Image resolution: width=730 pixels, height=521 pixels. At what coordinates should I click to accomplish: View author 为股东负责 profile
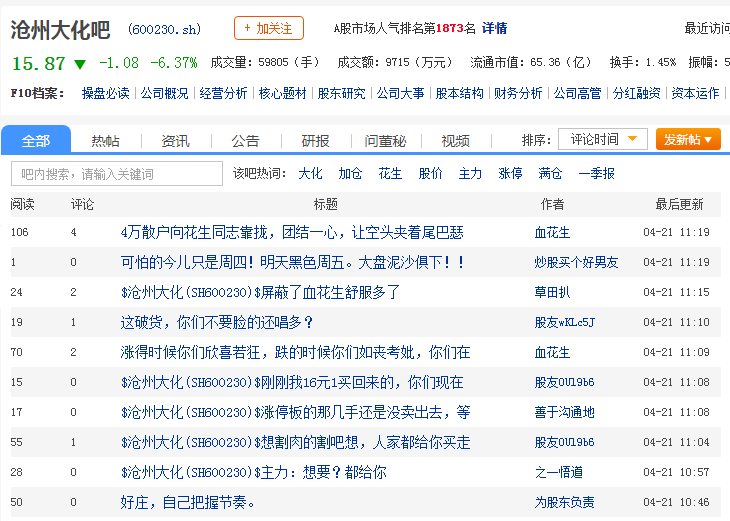coord(565,502)
